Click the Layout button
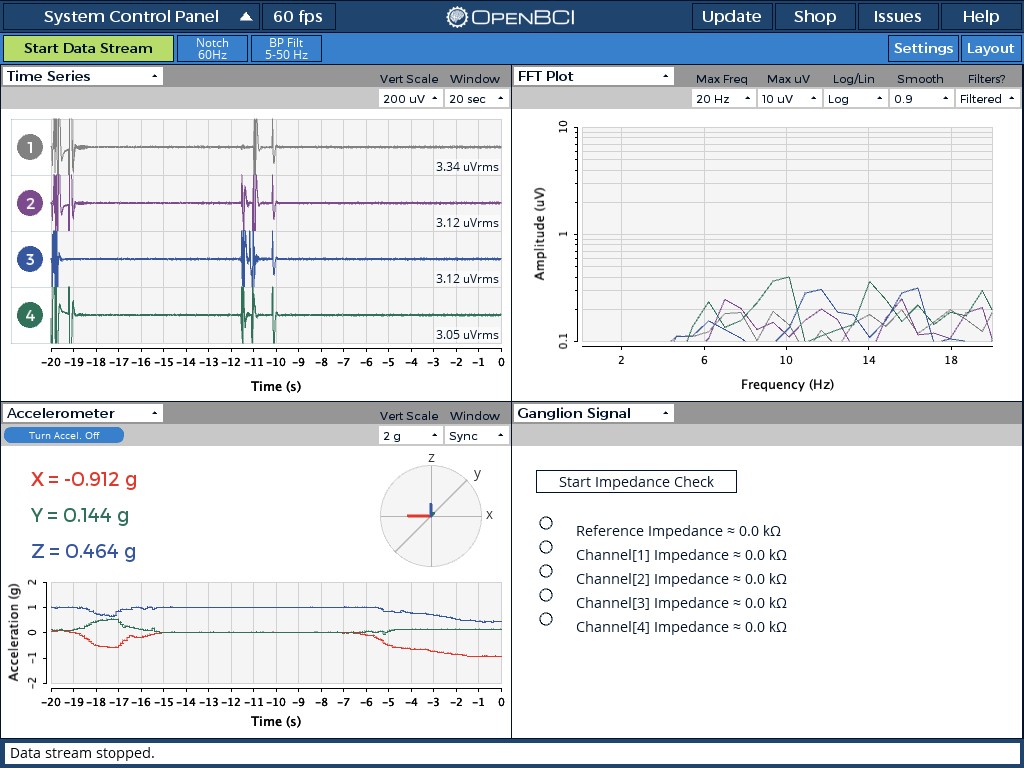 [991, 48]
